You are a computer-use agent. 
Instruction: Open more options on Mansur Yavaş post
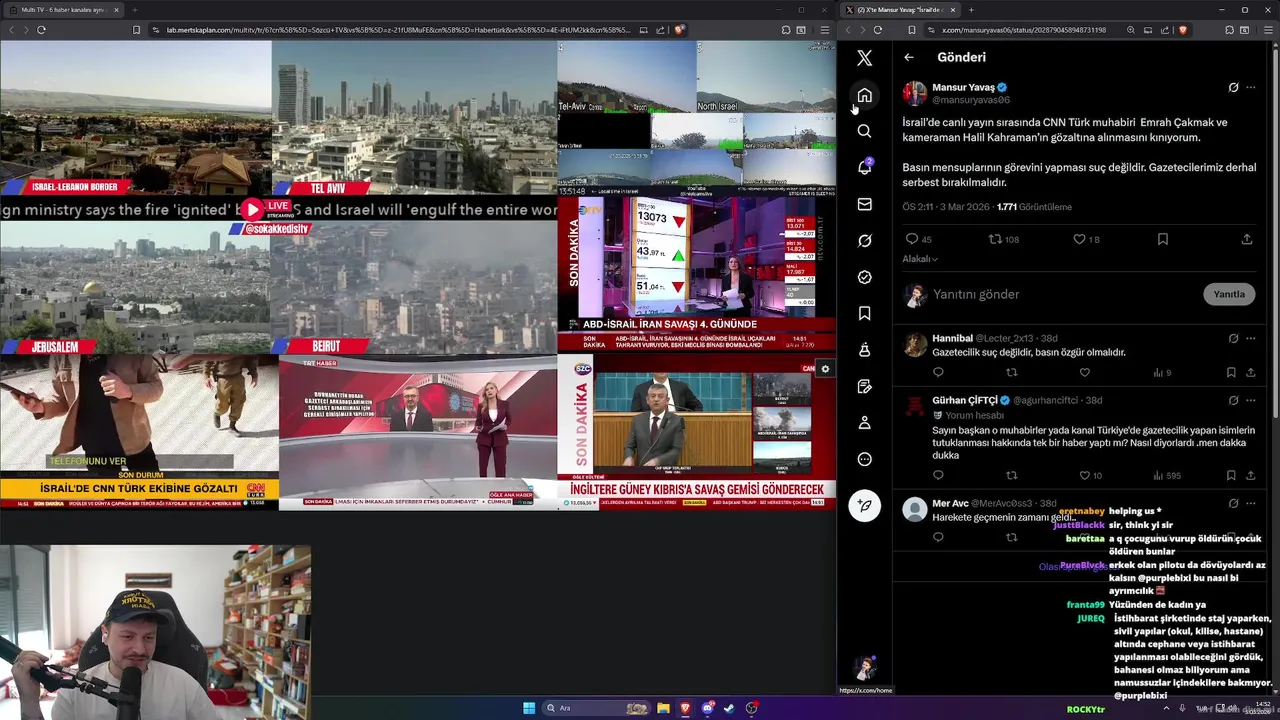[1250, 87]
